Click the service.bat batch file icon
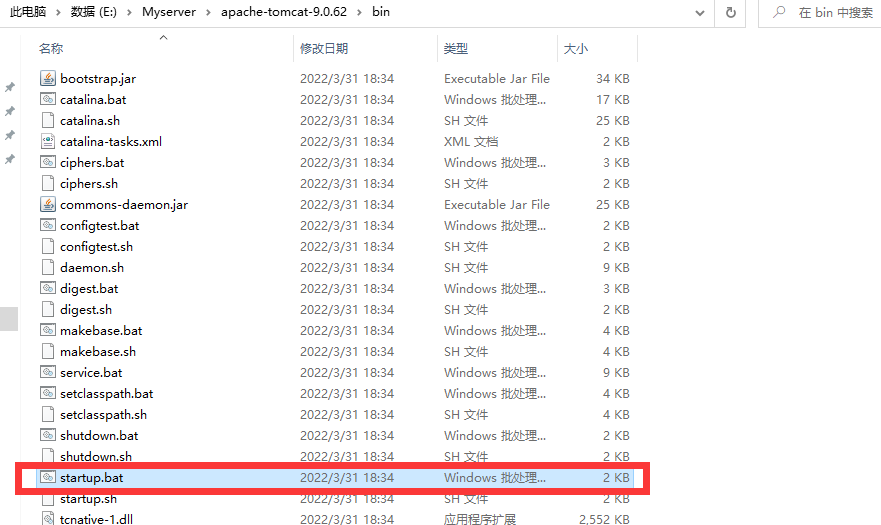Viewport: 881px width, 525px height. point(48,372)
